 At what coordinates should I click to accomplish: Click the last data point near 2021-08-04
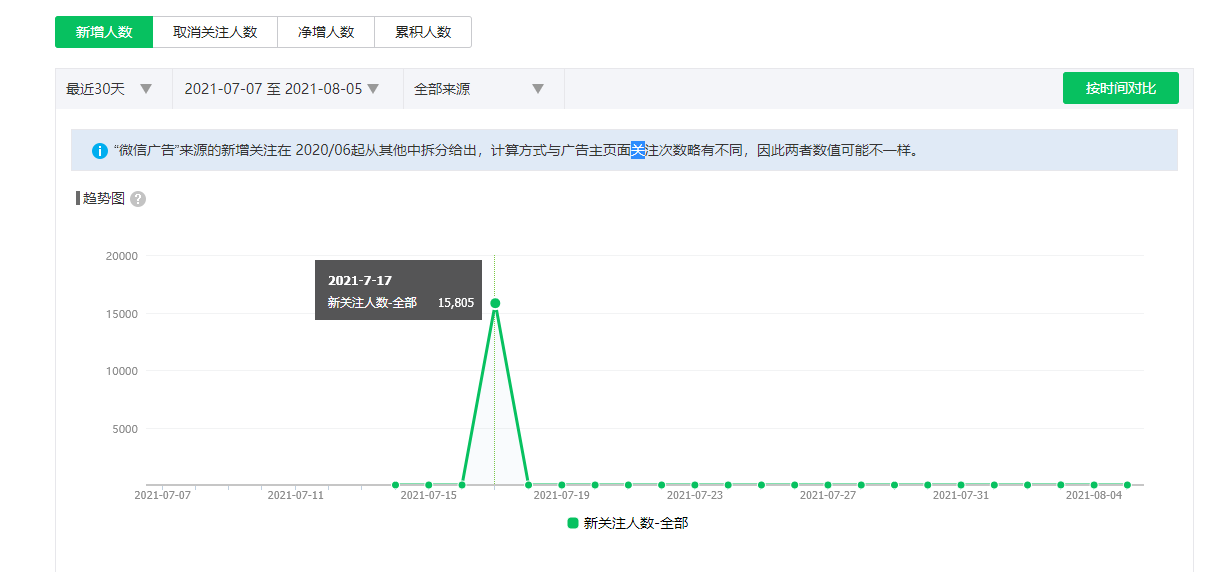point(1127,485)
